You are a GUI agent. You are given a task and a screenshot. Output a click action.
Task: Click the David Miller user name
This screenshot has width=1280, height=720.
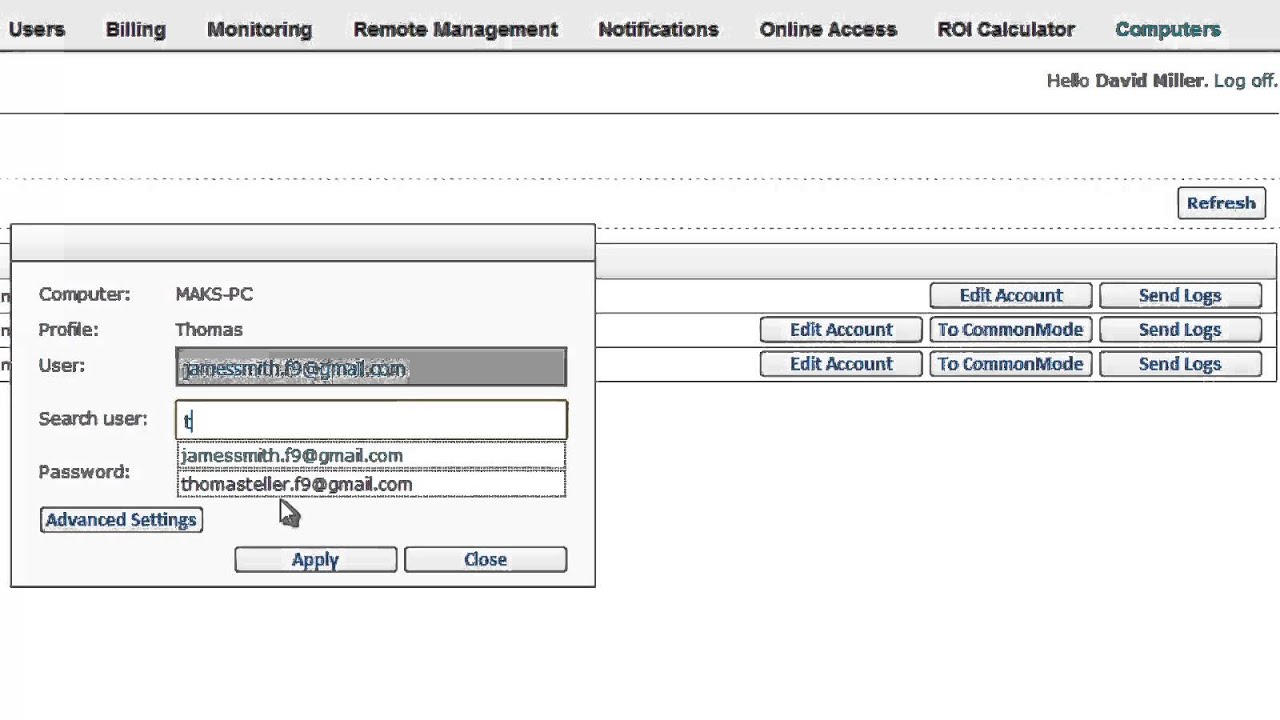[x=1150, y=80]
